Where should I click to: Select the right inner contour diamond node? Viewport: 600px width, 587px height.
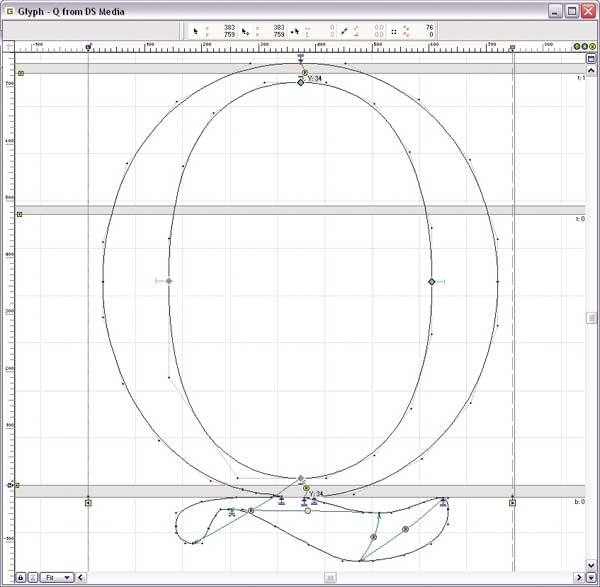coord(432,282)
